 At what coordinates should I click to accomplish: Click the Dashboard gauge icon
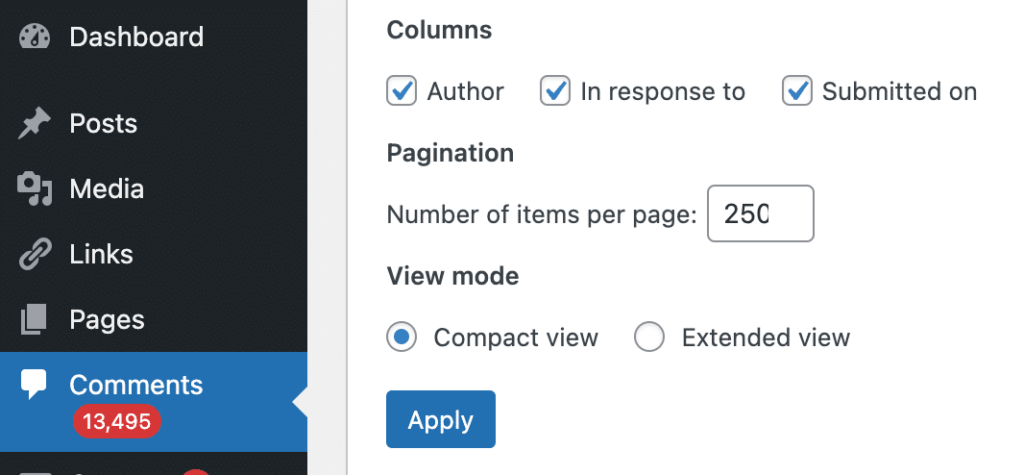pos(34,37)
